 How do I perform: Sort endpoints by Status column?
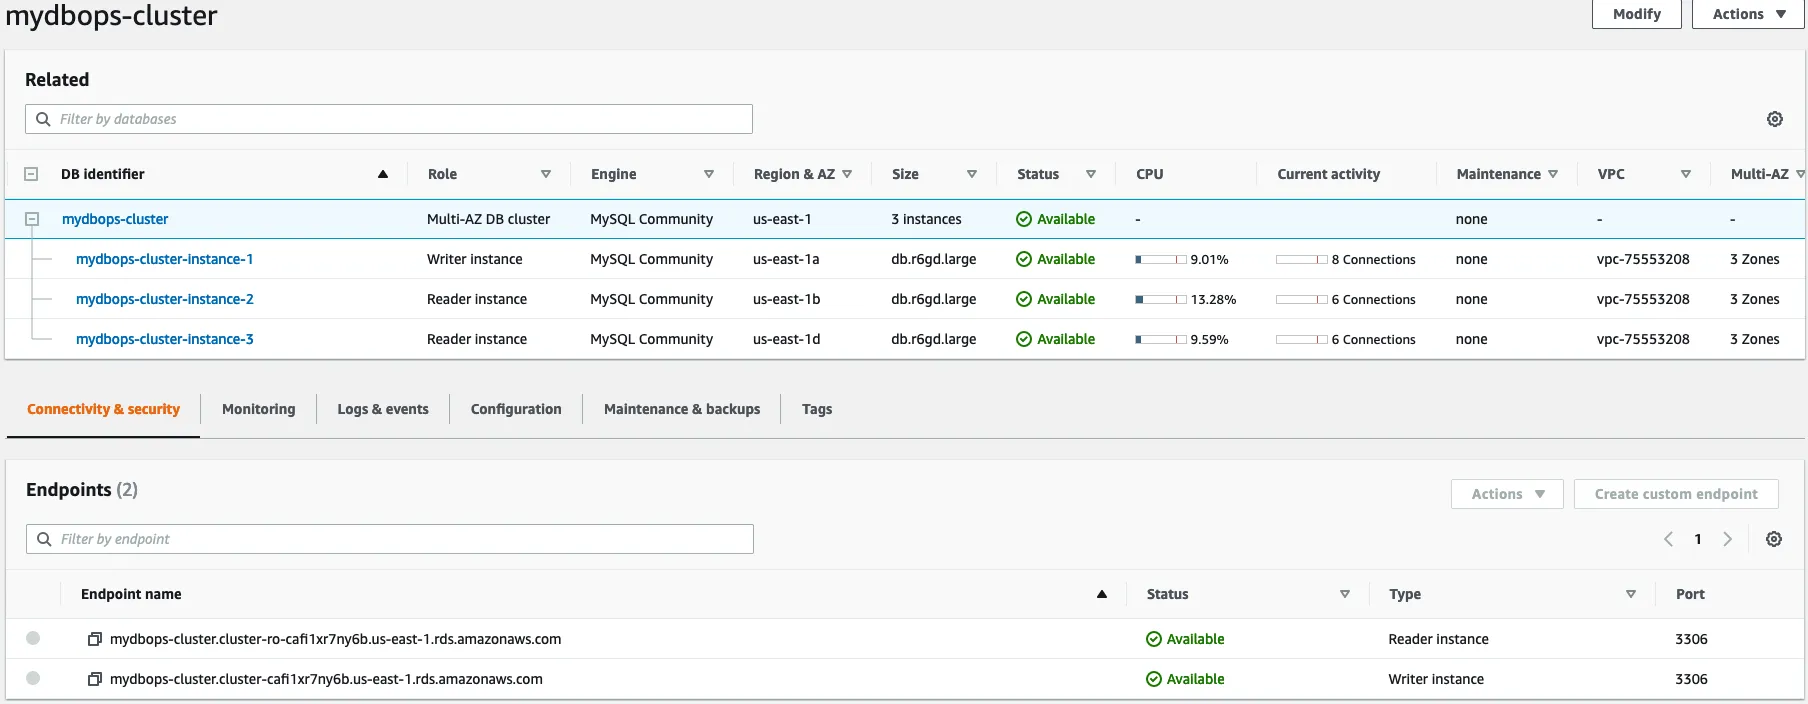1345,594
